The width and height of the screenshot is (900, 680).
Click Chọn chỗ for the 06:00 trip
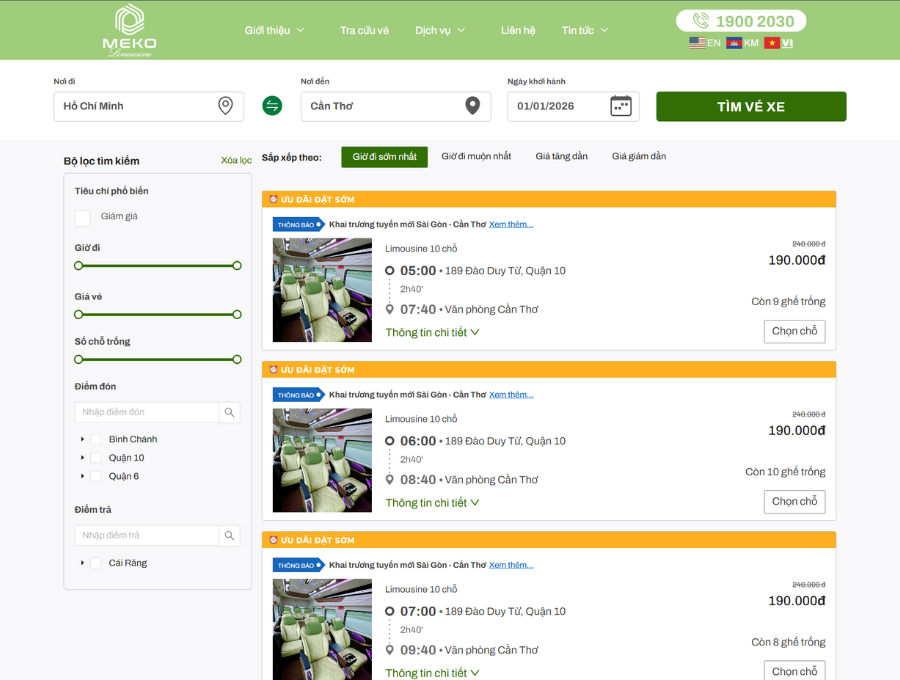(x=794, y=502)
